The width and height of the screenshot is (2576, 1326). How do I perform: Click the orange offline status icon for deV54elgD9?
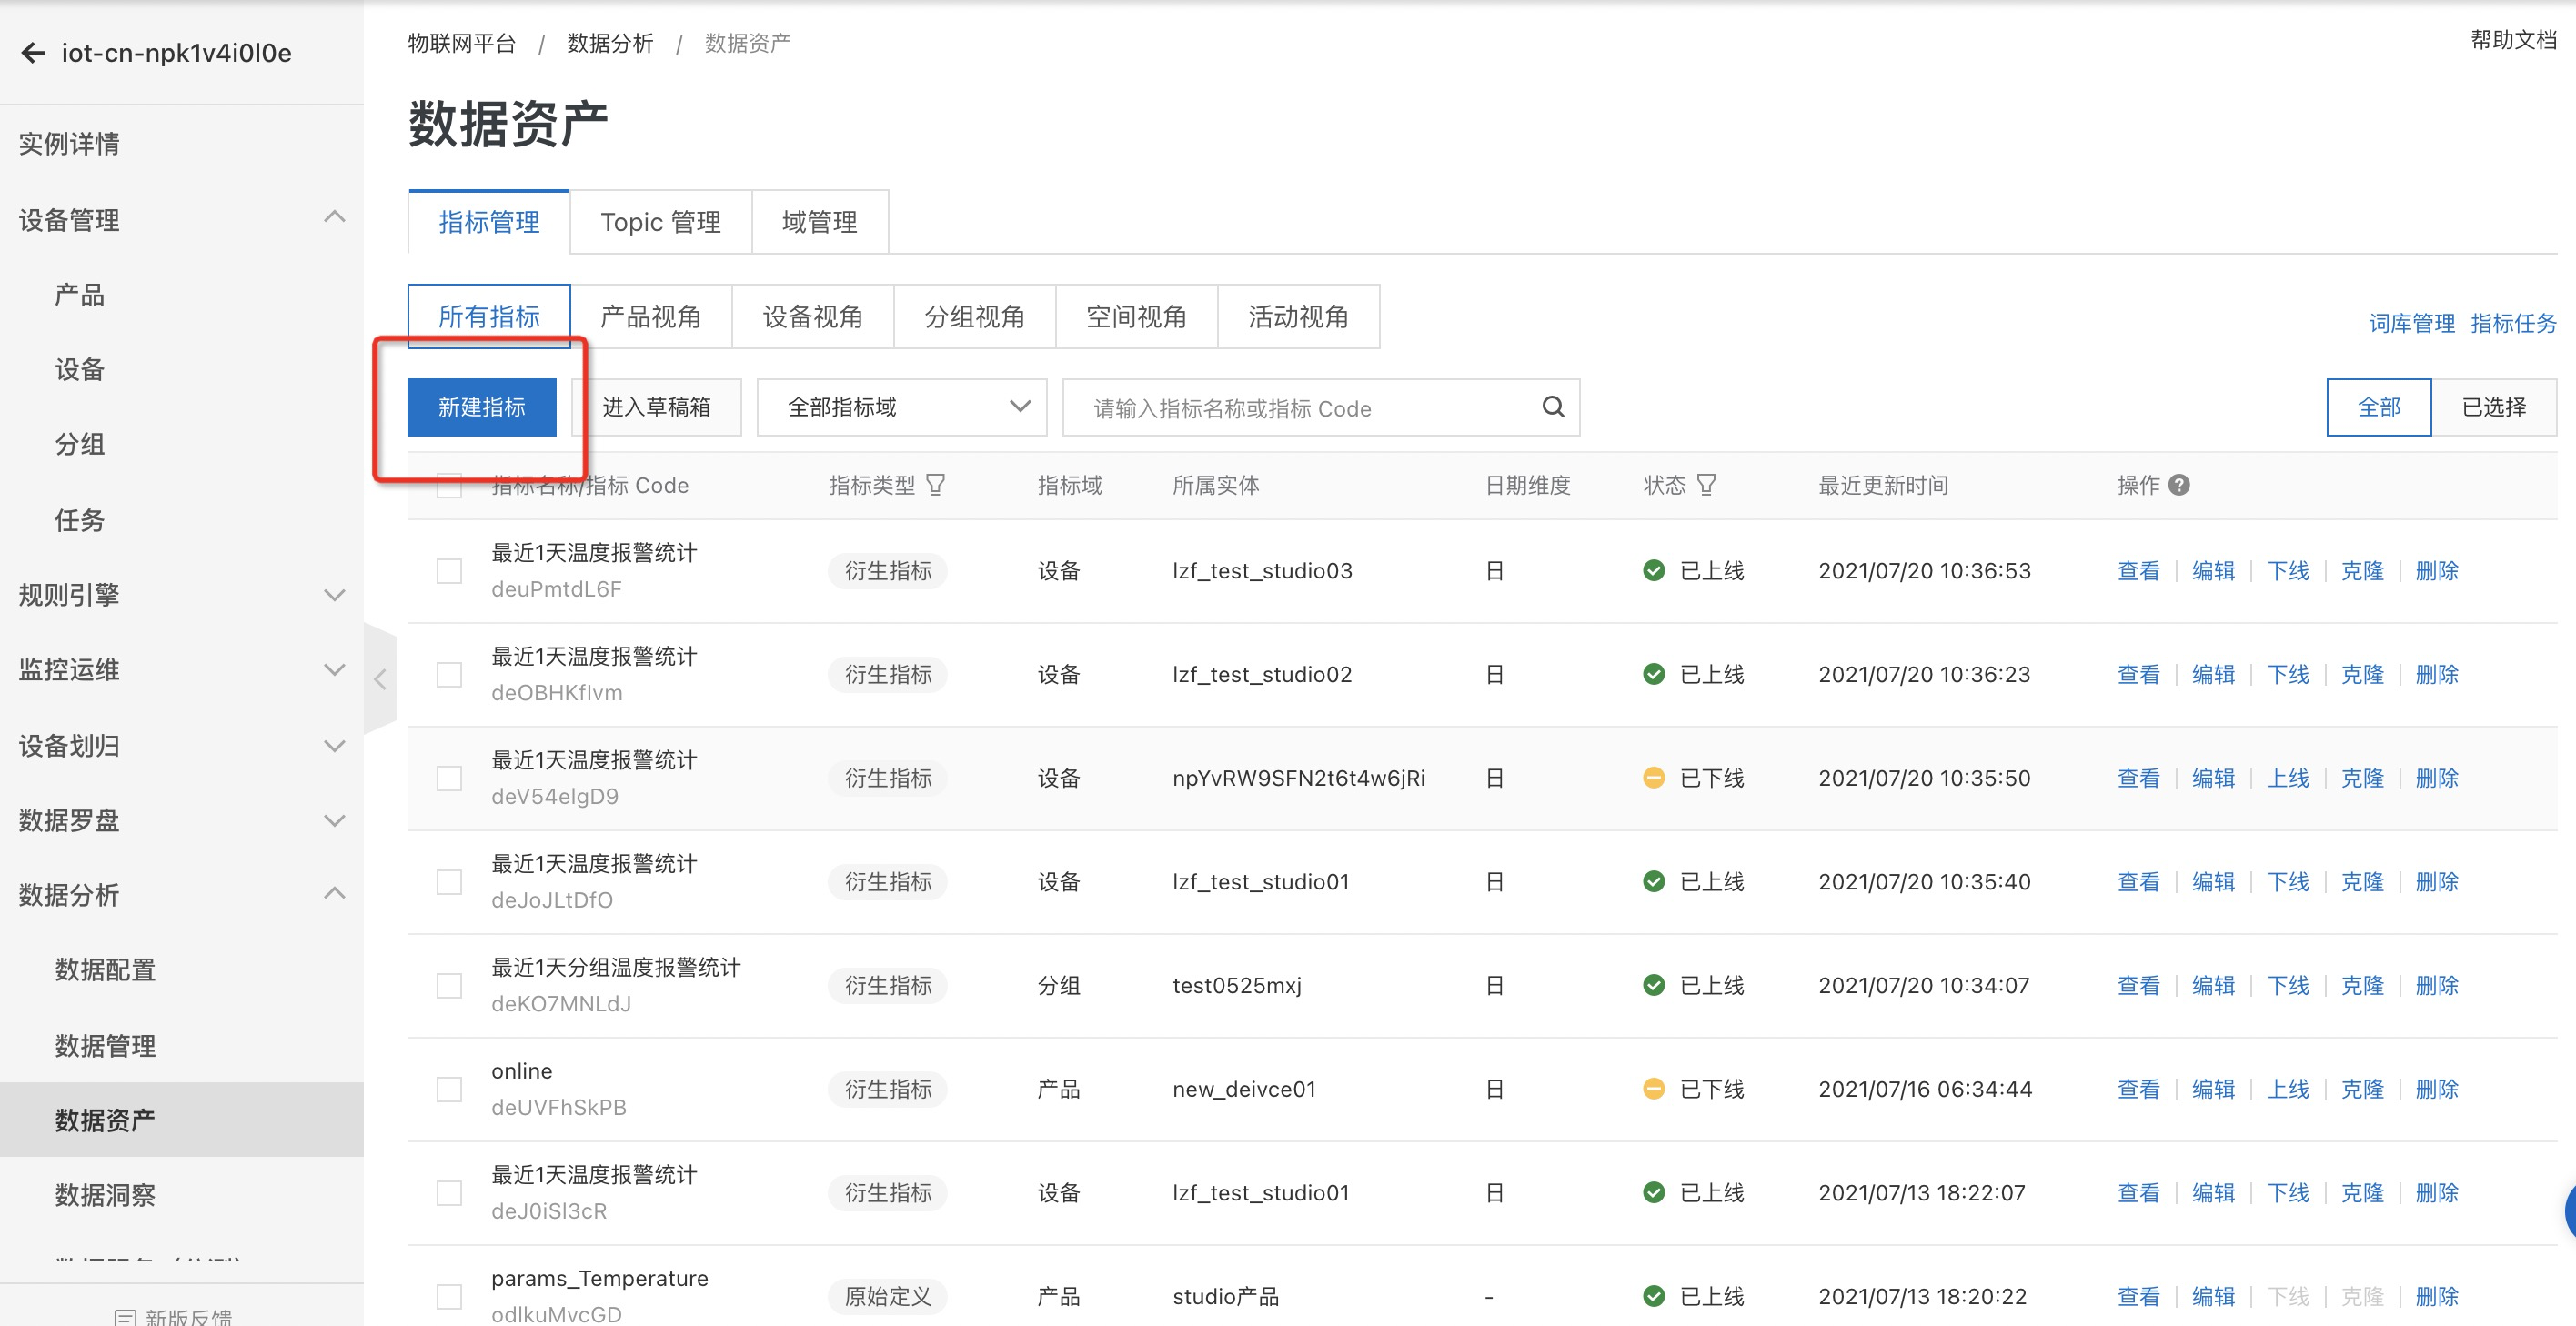1654,778
